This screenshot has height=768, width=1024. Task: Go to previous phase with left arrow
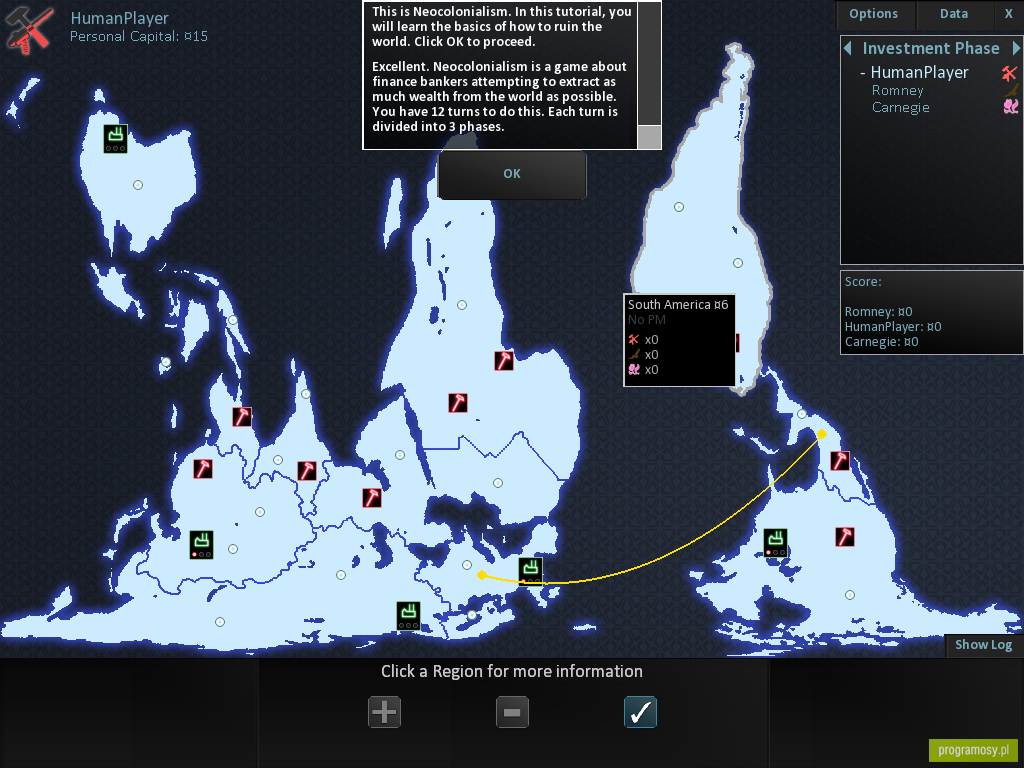[848, 48]
